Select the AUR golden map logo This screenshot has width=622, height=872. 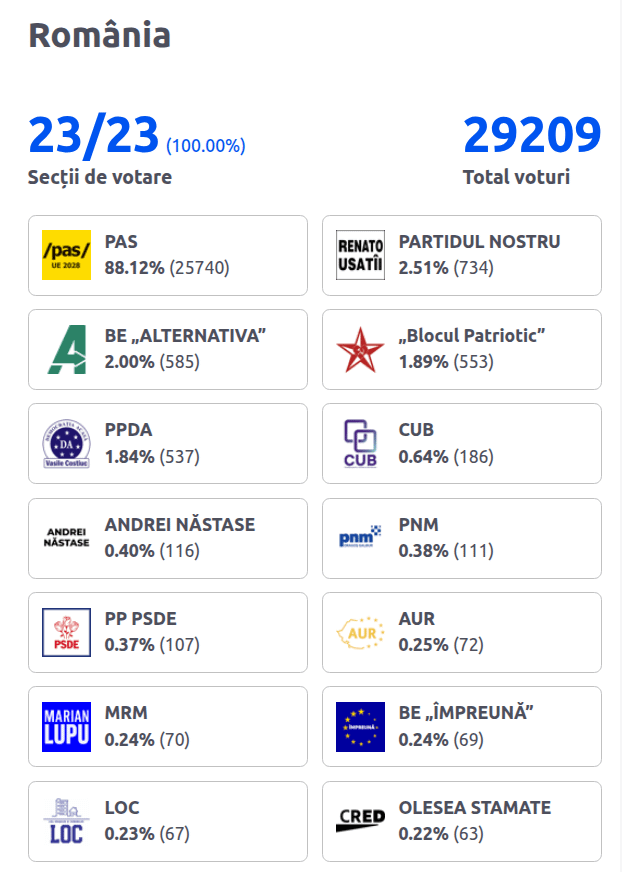pyautogui.click(x=361, y=632)
